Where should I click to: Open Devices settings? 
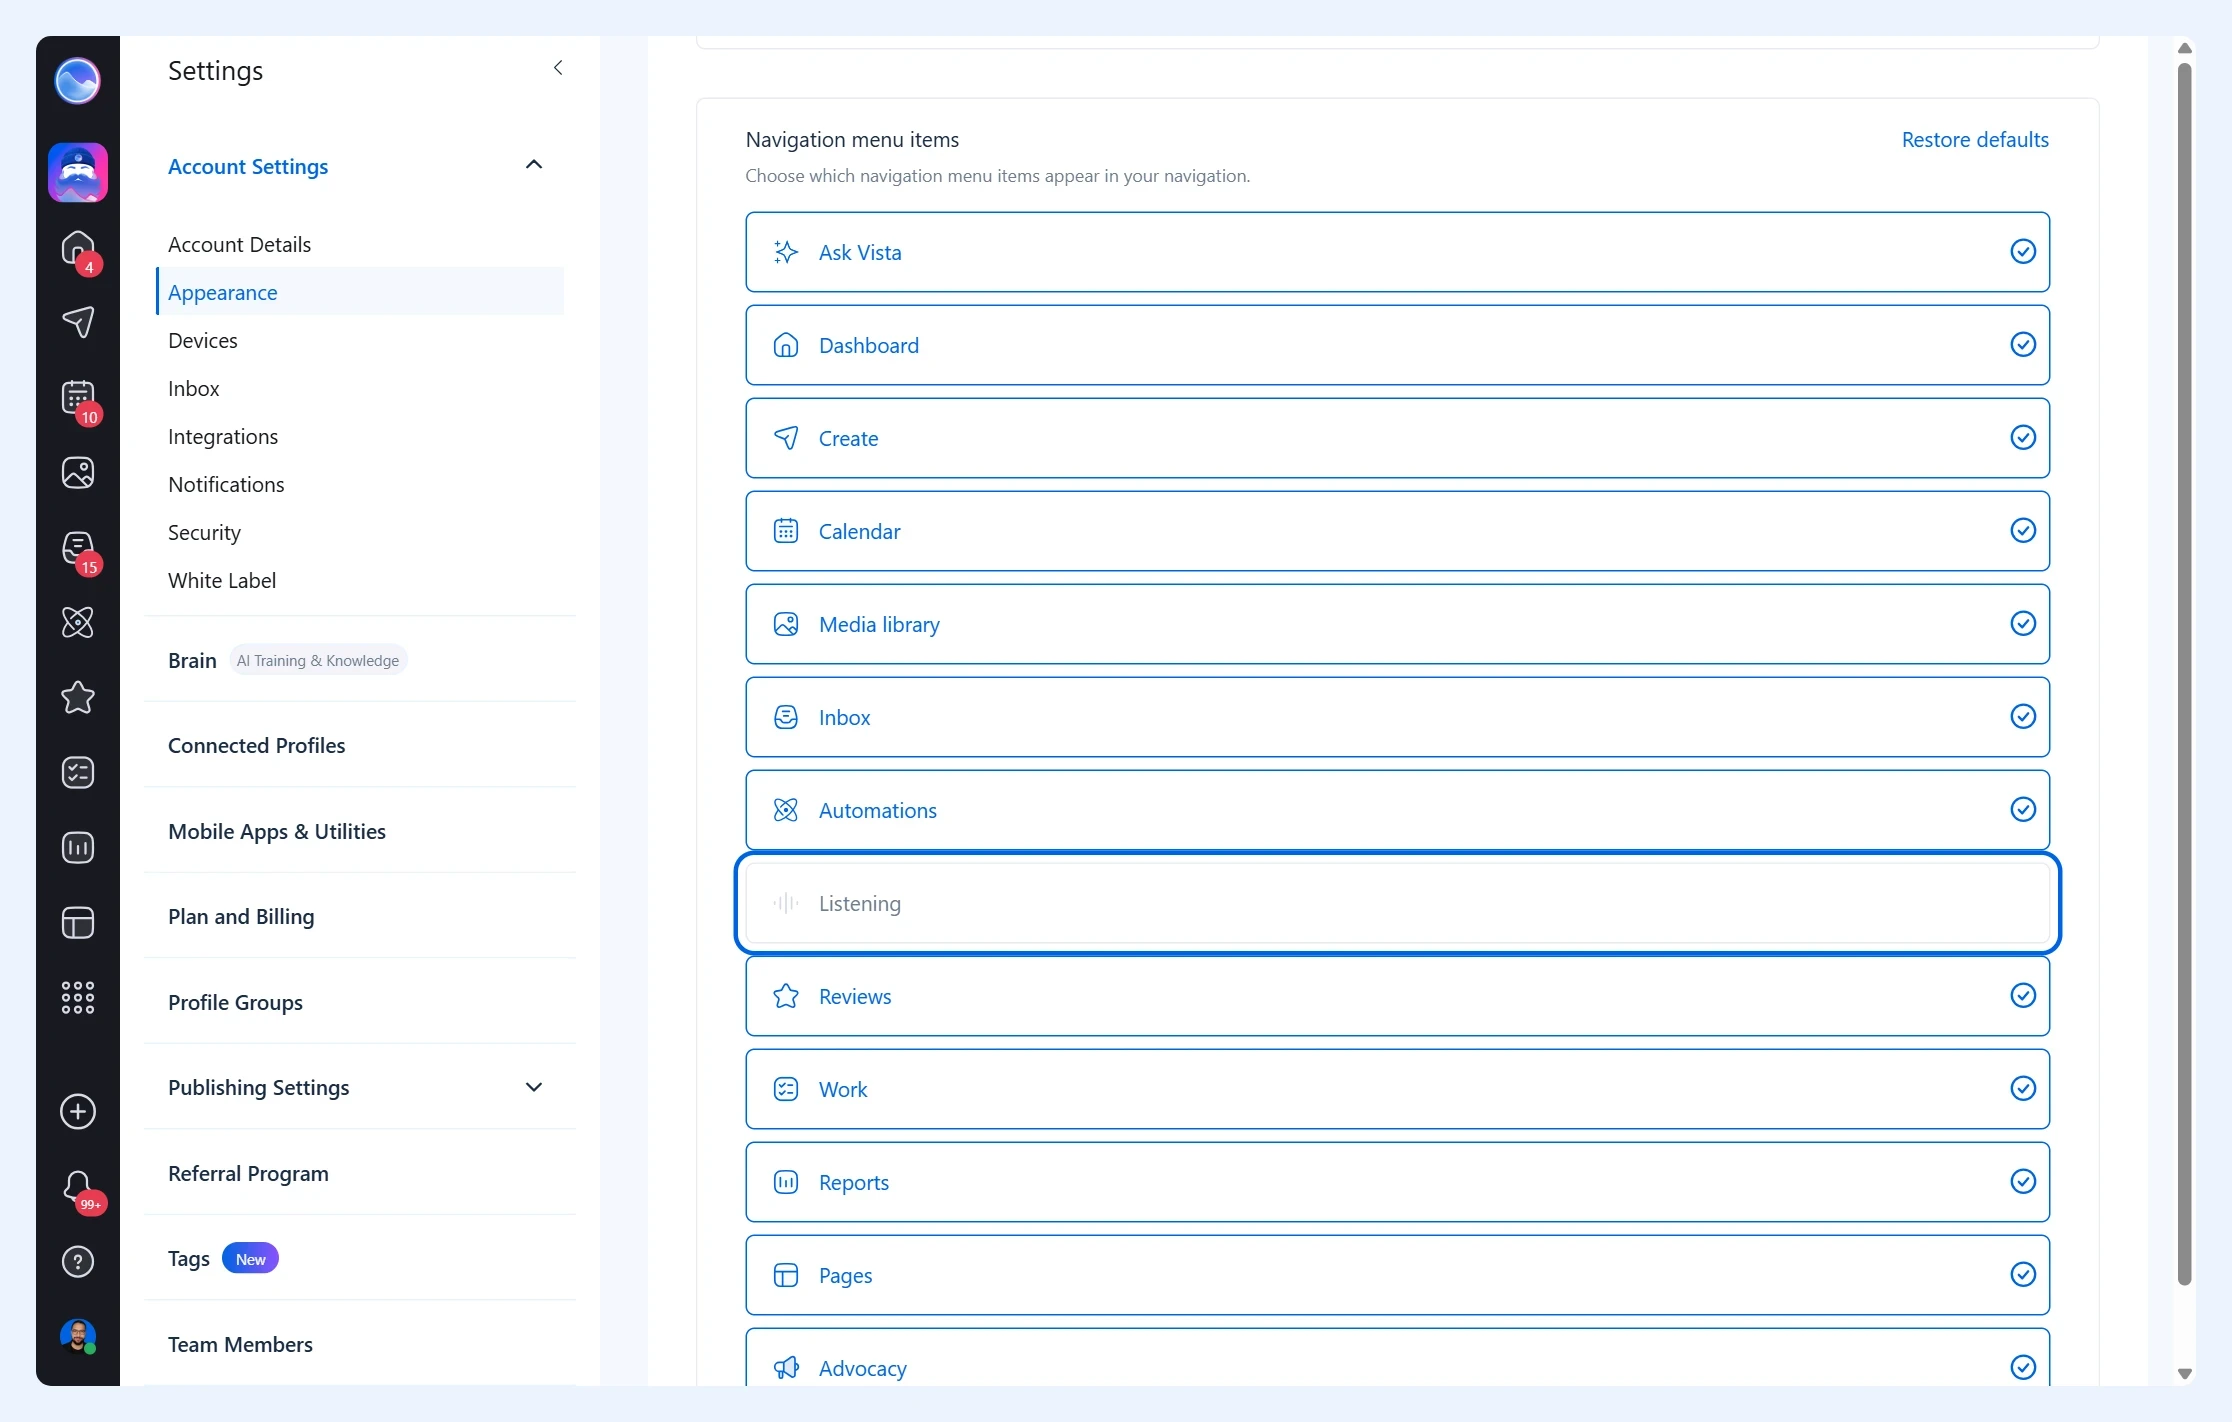(203, 340)
